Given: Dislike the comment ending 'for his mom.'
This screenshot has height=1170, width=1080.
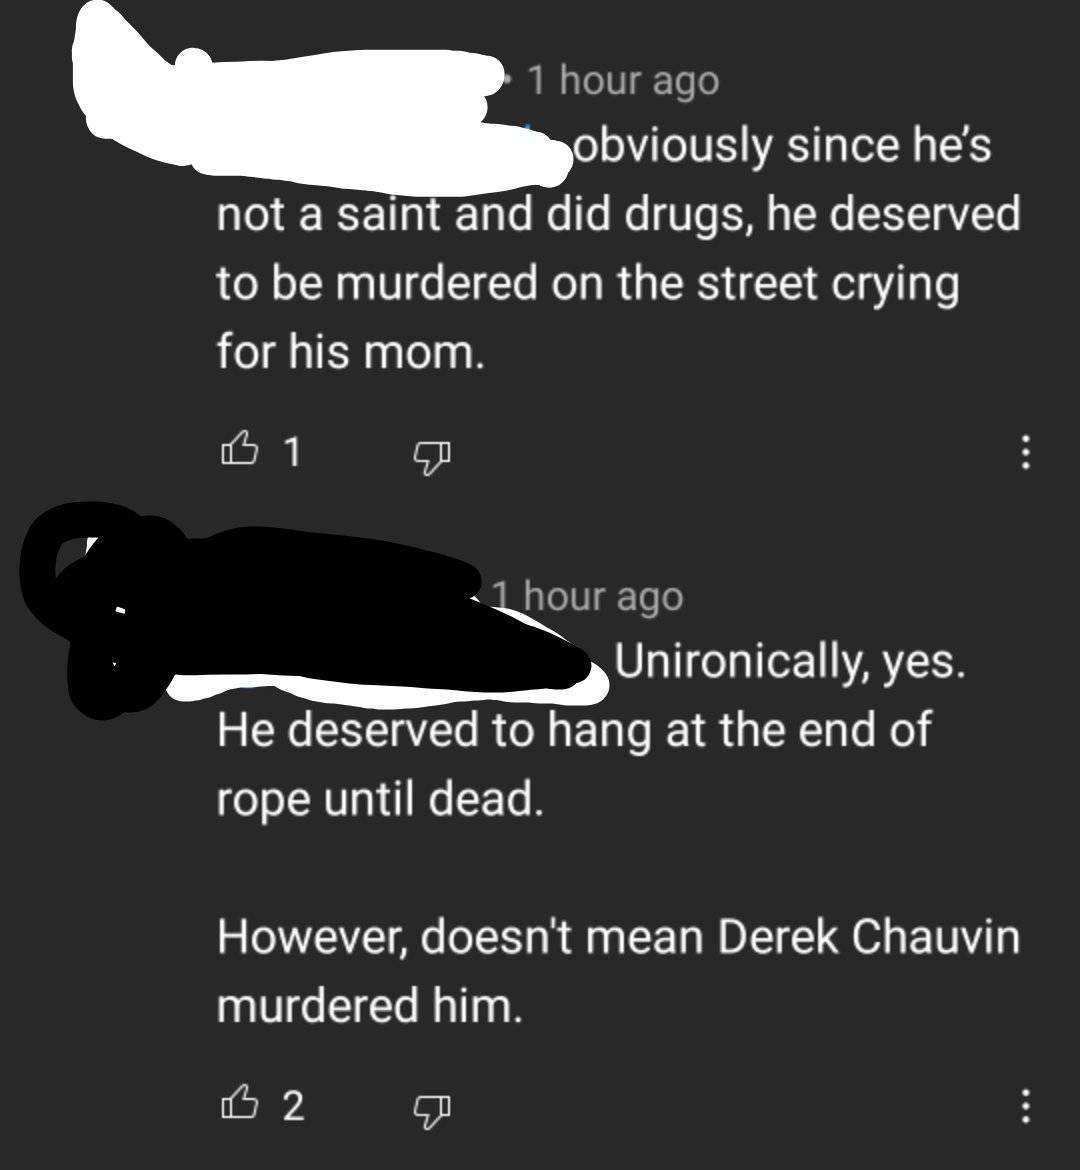Looking at the screenshot, I should click(x=432, y=457).
